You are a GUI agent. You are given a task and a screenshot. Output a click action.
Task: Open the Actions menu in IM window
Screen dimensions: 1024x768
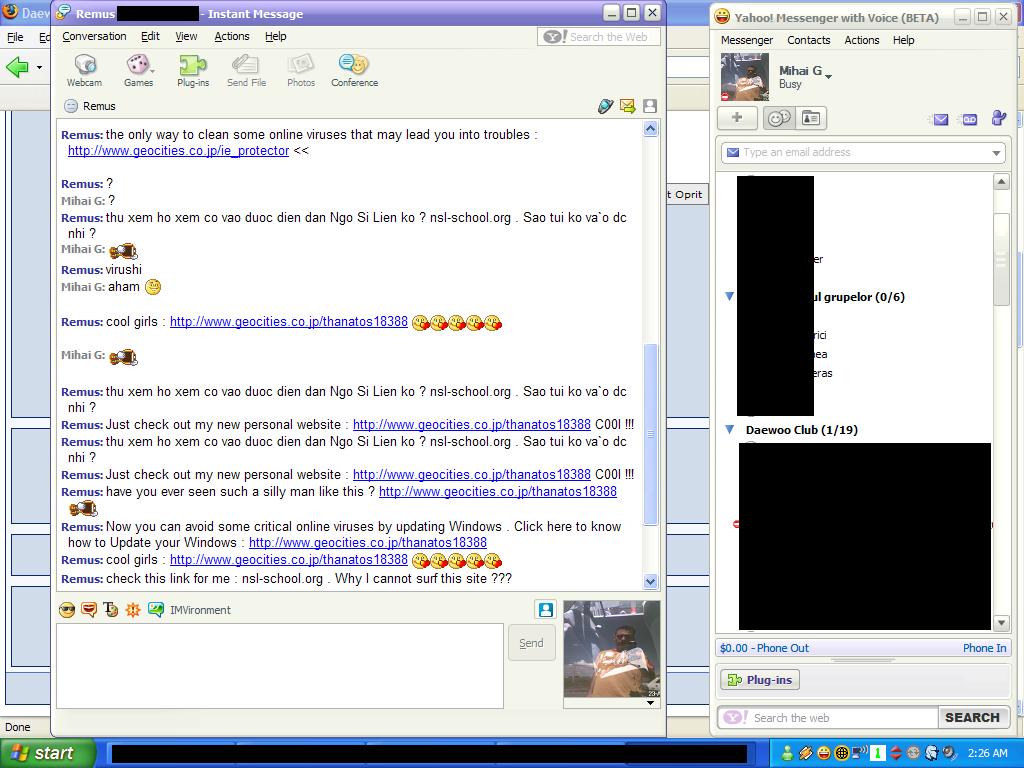(232, 37)
